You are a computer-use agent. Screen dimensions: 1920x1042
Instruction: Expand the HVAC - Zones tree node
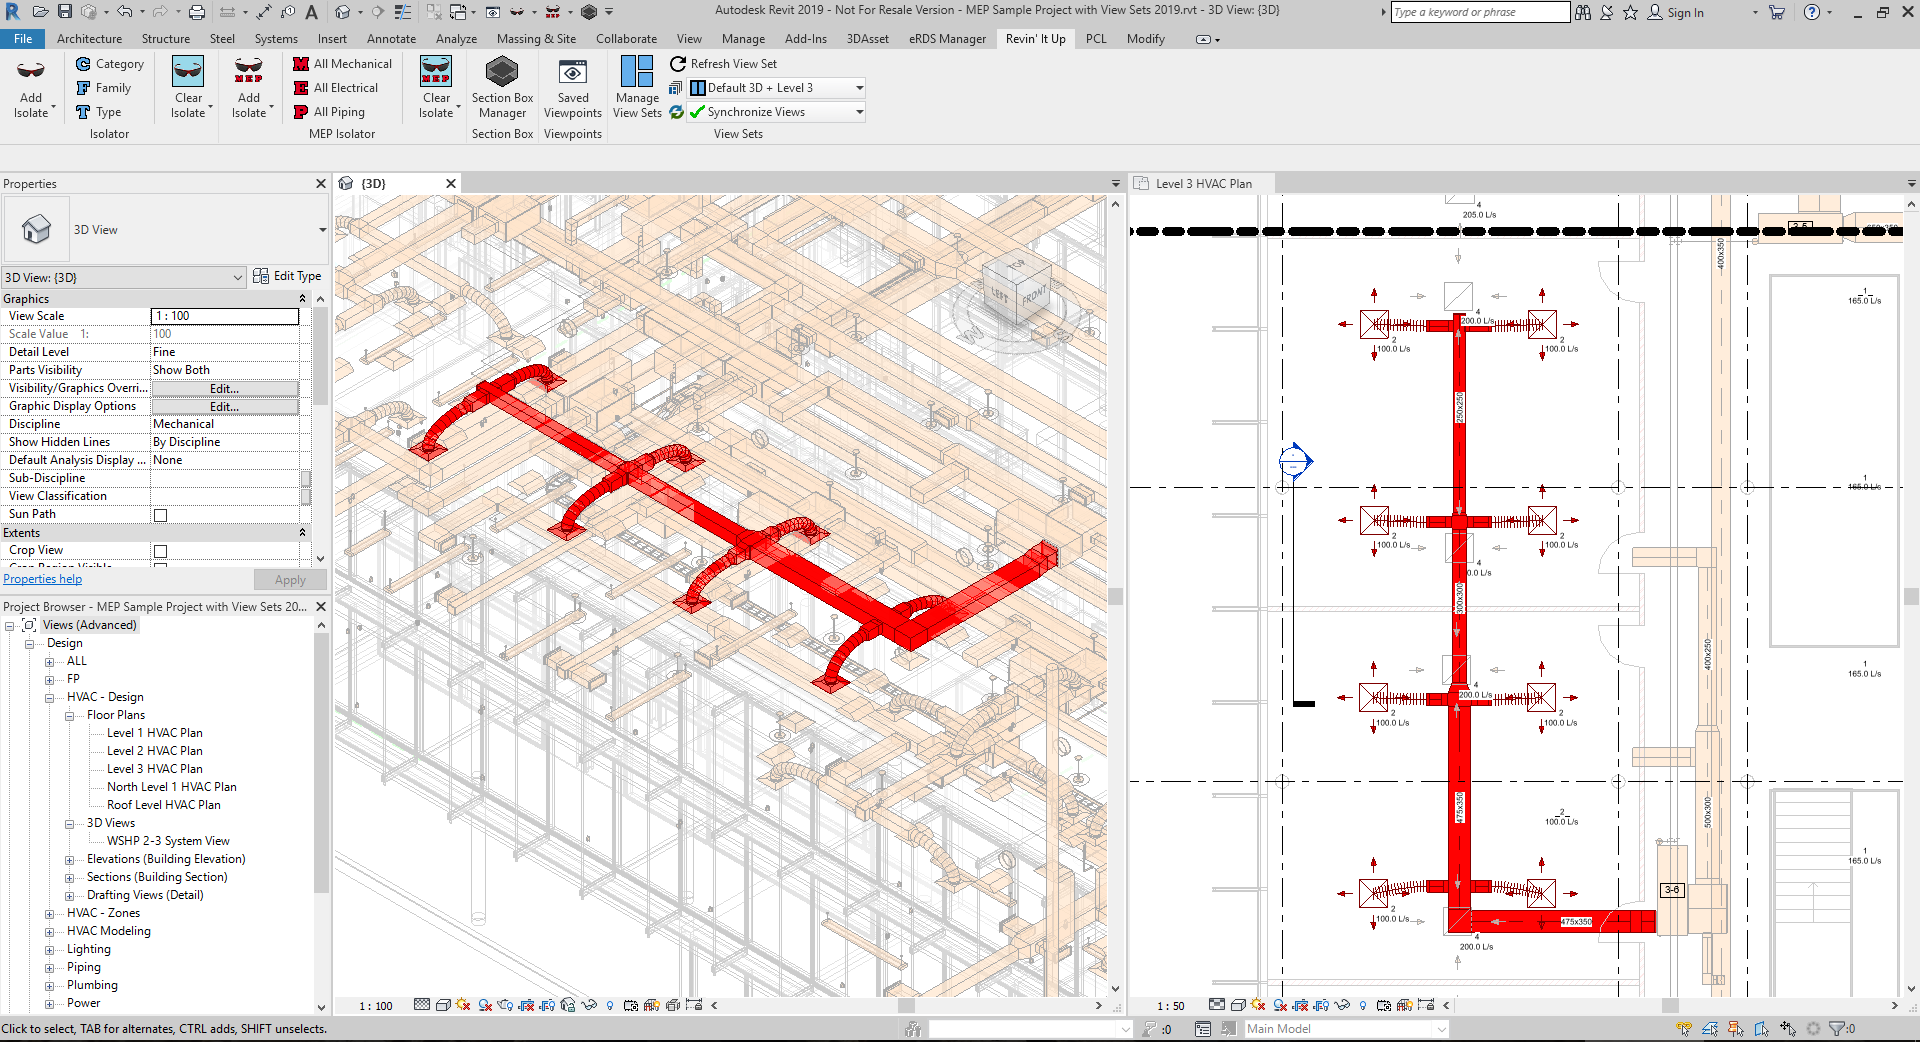[x=49, y=914]
